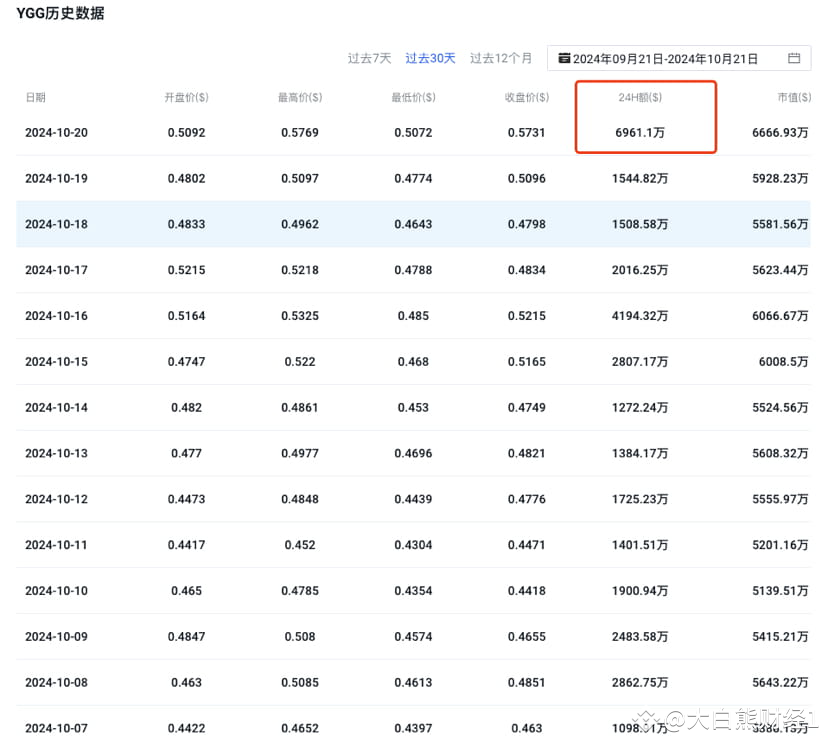Click the 0.4473 opening price value

tap(186, 499)
